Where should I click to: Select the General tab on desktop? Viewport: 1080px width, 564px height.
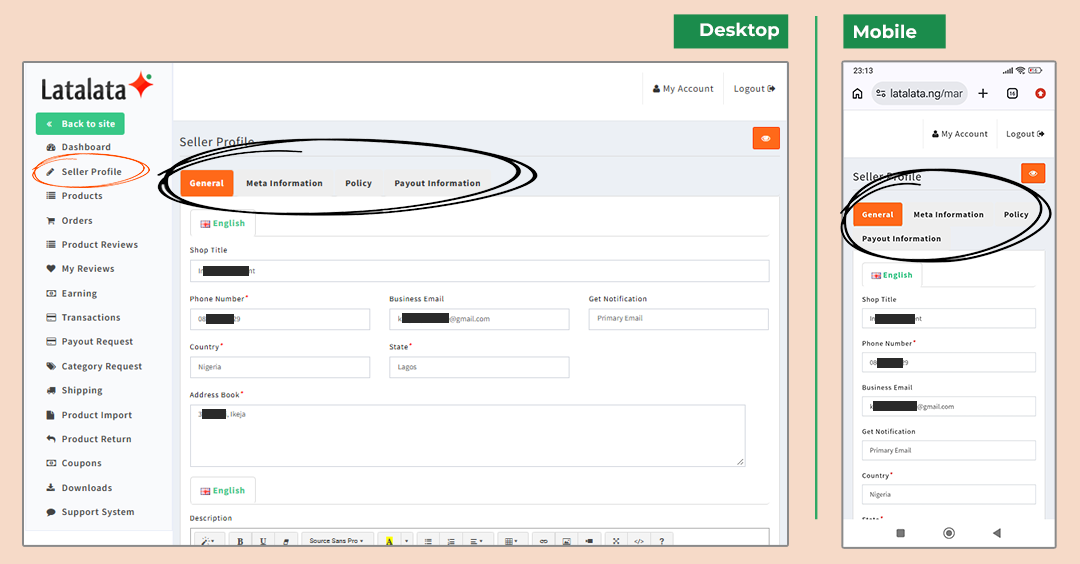[x=207, y=183]
